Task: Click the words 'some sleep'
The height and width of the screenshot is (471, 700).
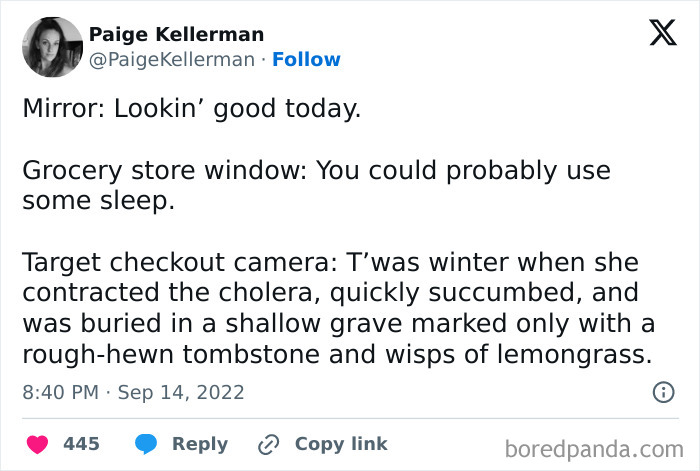Action: (x=98, y=201)
